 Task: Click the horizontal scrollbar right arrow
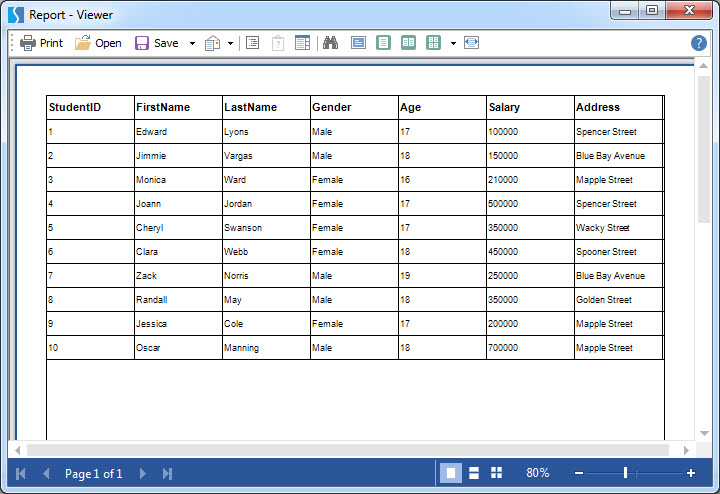pyautogui.click(x=686, y=450)
